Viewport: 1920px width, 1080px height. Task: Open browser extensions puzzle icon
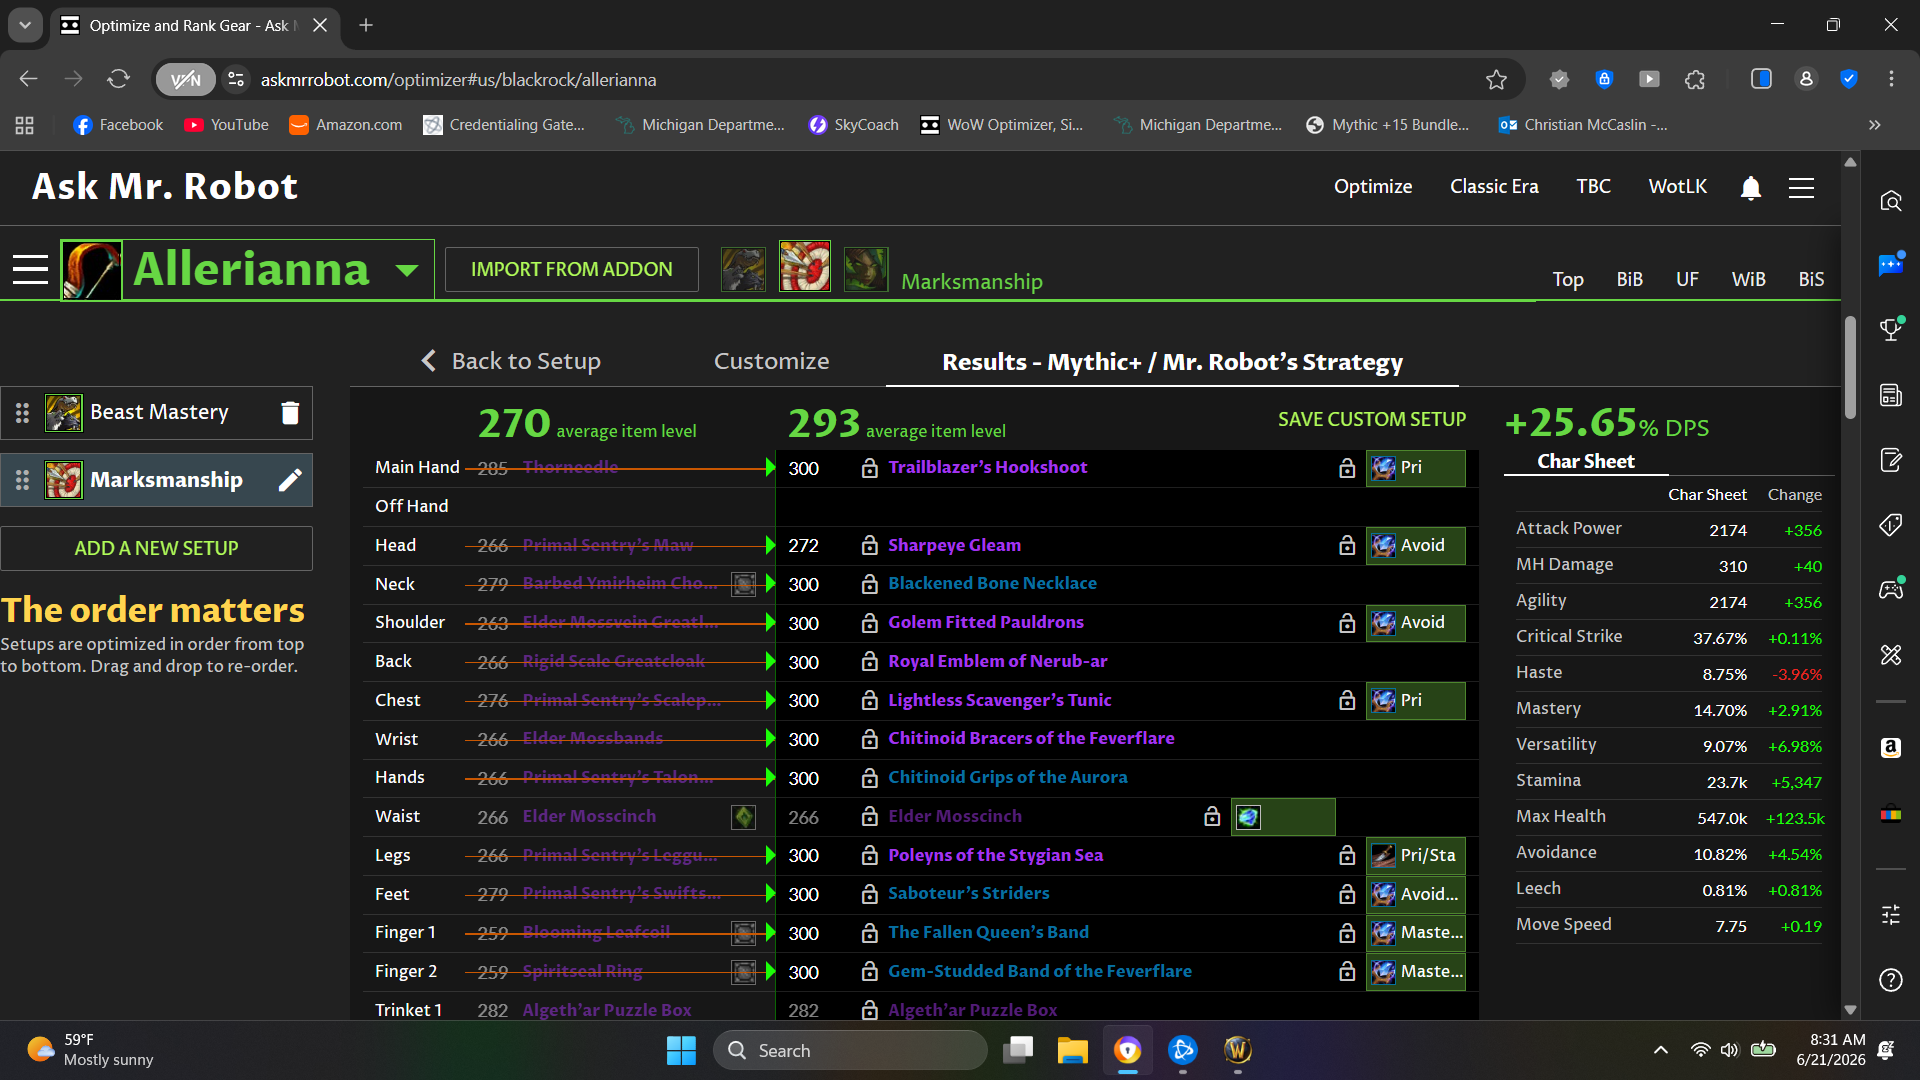[1695, 80]
